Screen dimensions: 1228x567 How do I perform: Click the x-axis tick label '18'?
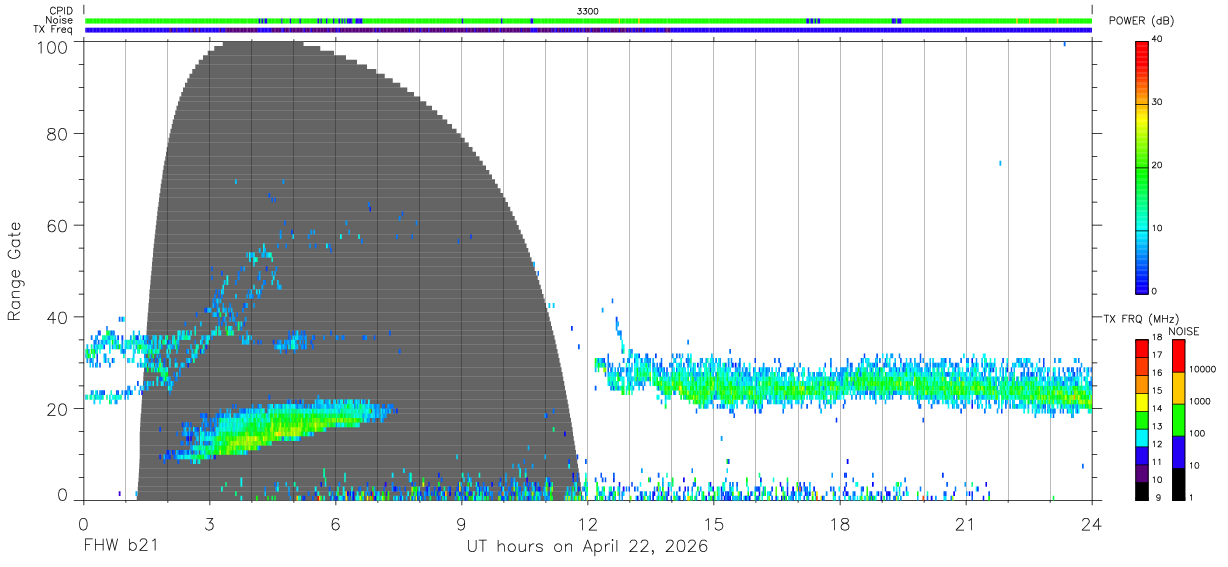[840, 524]
